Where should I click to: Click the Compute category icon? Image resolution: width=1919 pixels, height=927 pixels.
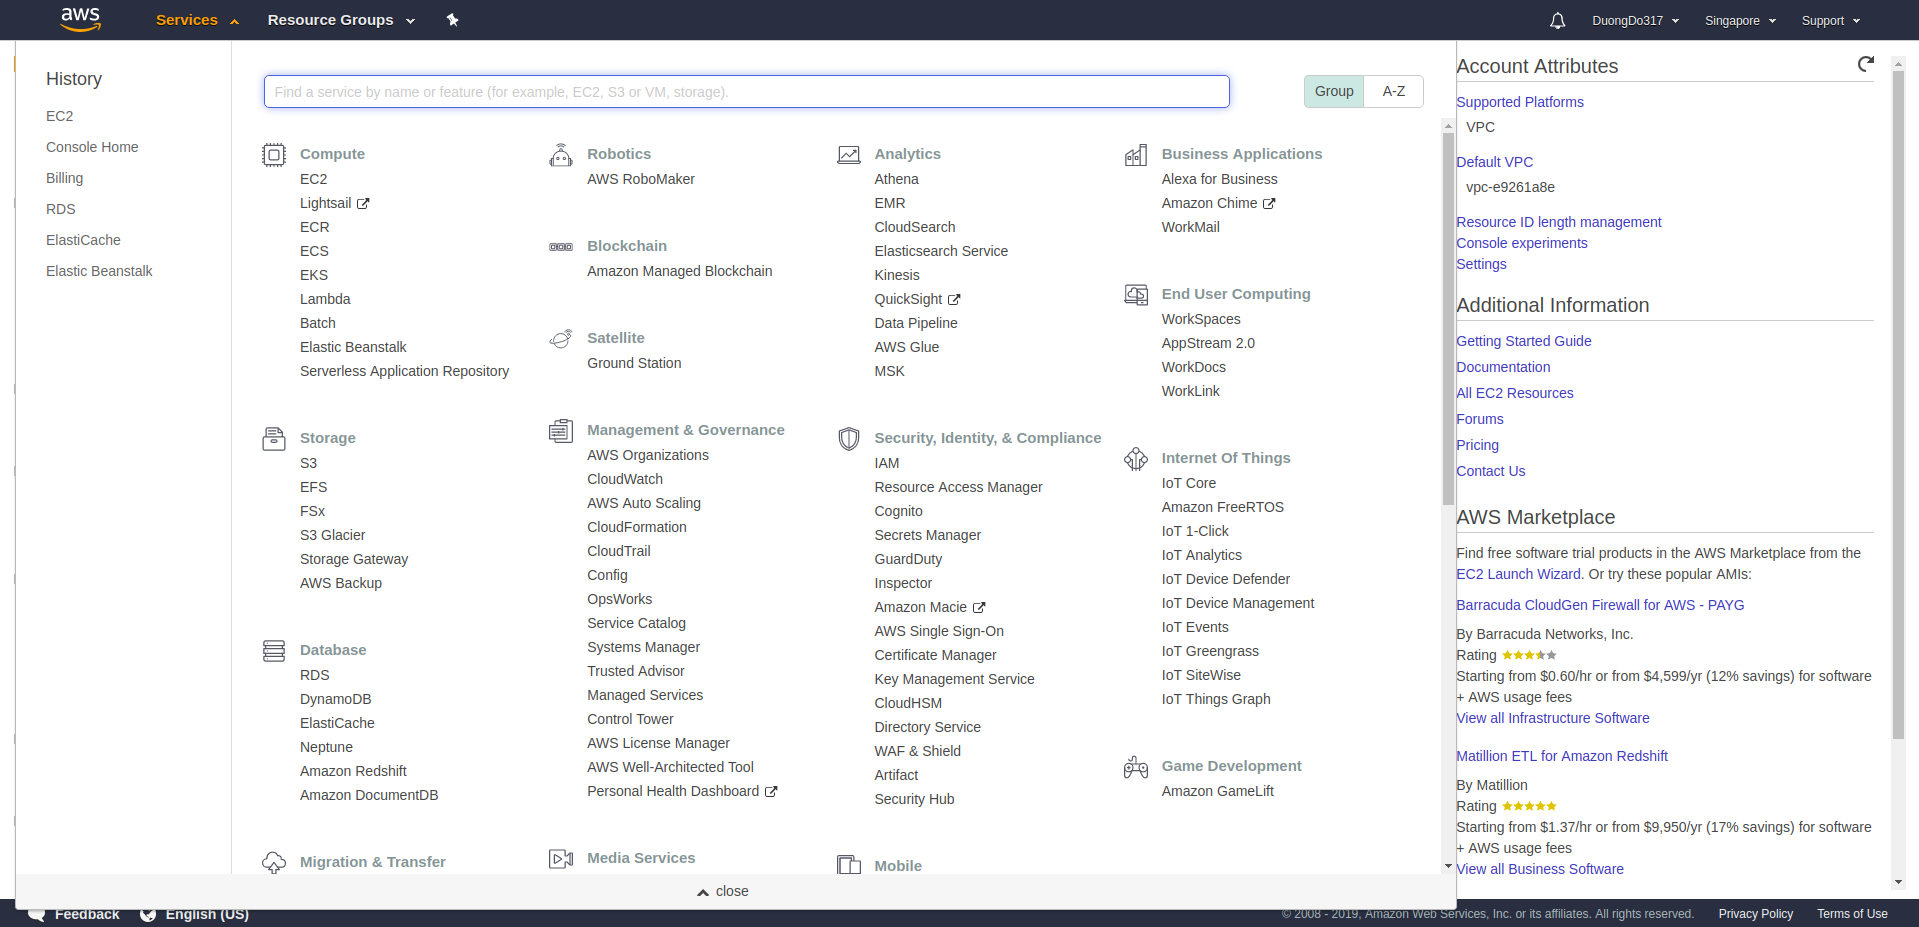tap(273, 154)
